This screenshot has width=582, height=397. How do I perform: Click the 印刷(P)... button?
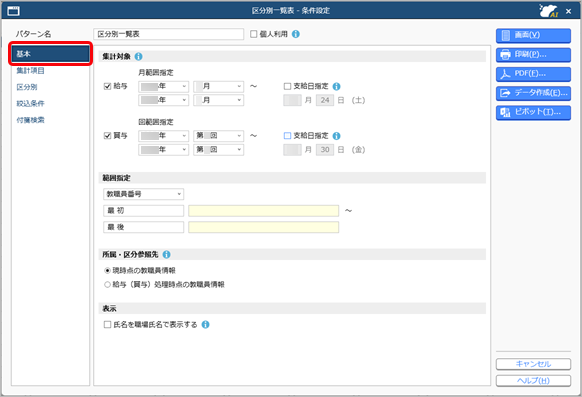[533, 55]
